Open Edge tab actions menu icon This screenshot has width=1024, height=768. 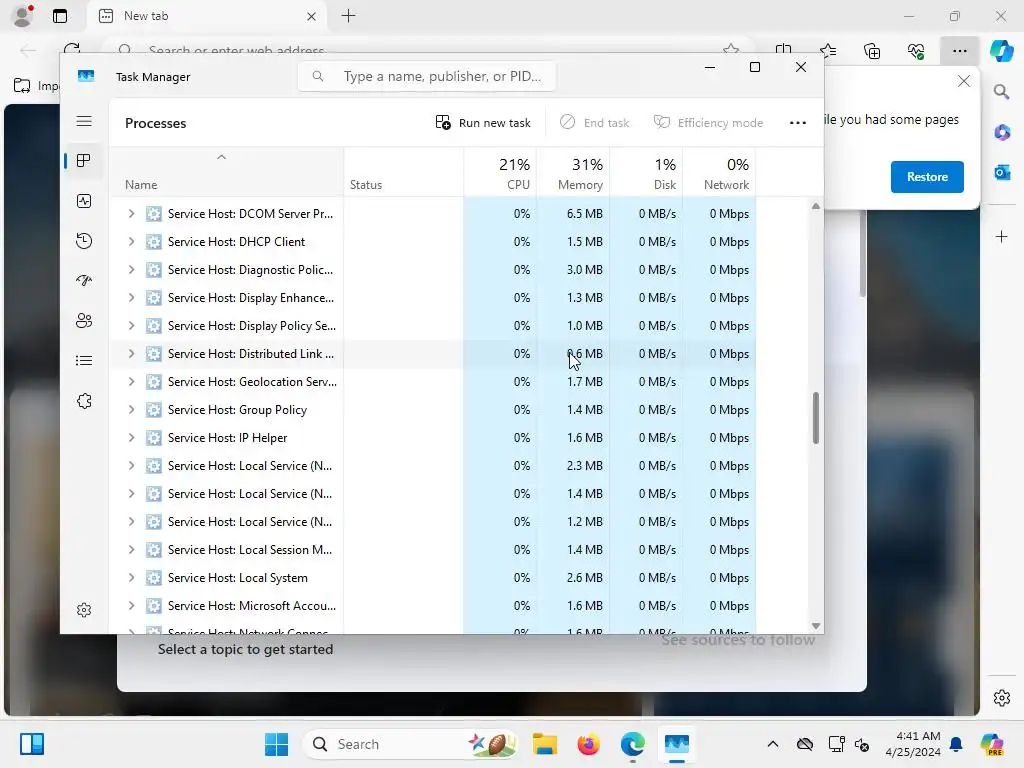click(59, 16)
